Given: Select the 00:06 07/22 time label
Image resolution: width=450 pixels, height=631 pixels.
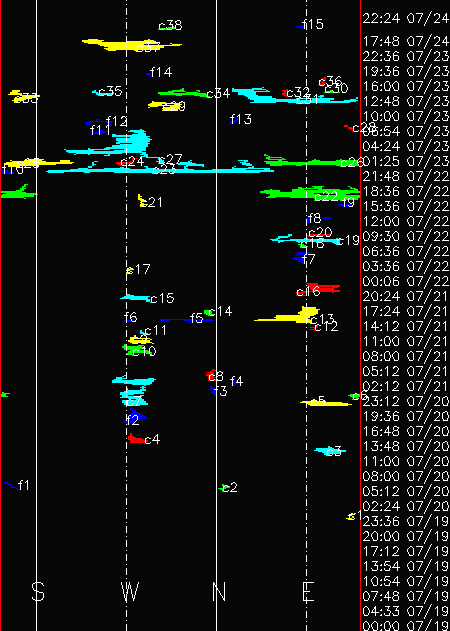Looking at the screenshot, I should coord(406,281).
